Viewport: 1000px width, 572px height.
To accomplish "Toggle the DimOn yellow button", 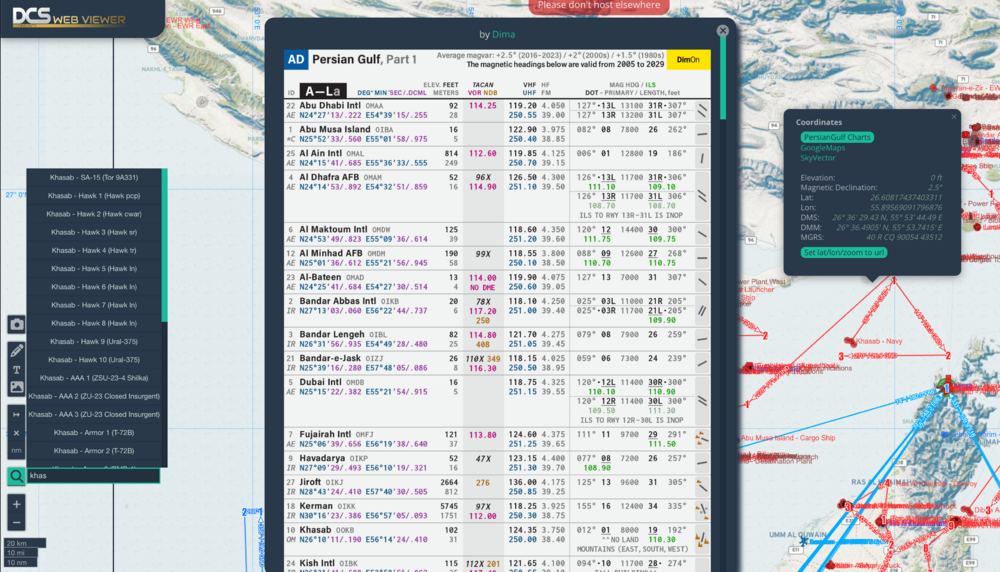I will [x=688, y=60].
